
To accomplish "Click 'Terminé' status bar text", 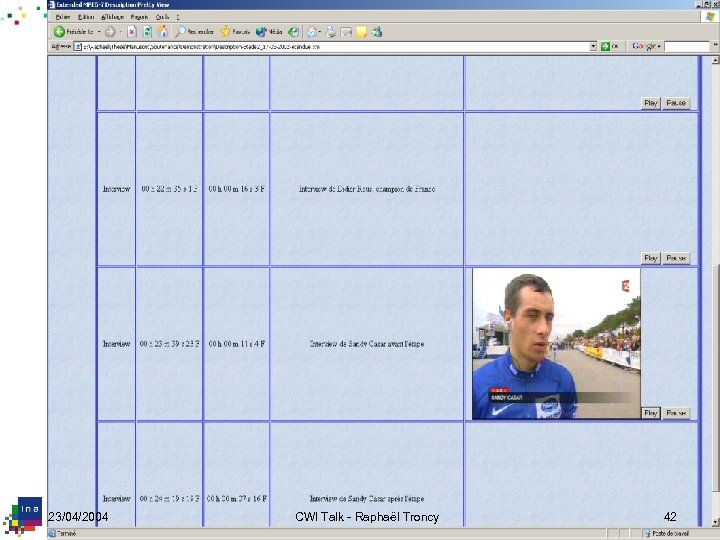I will [x=67, y=534].
